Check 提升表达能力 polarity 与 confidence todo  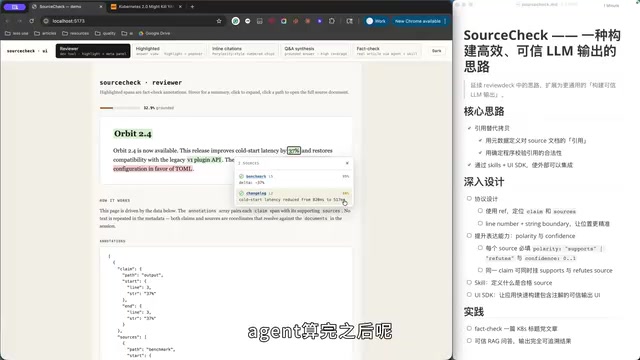(x=469, y=236)
